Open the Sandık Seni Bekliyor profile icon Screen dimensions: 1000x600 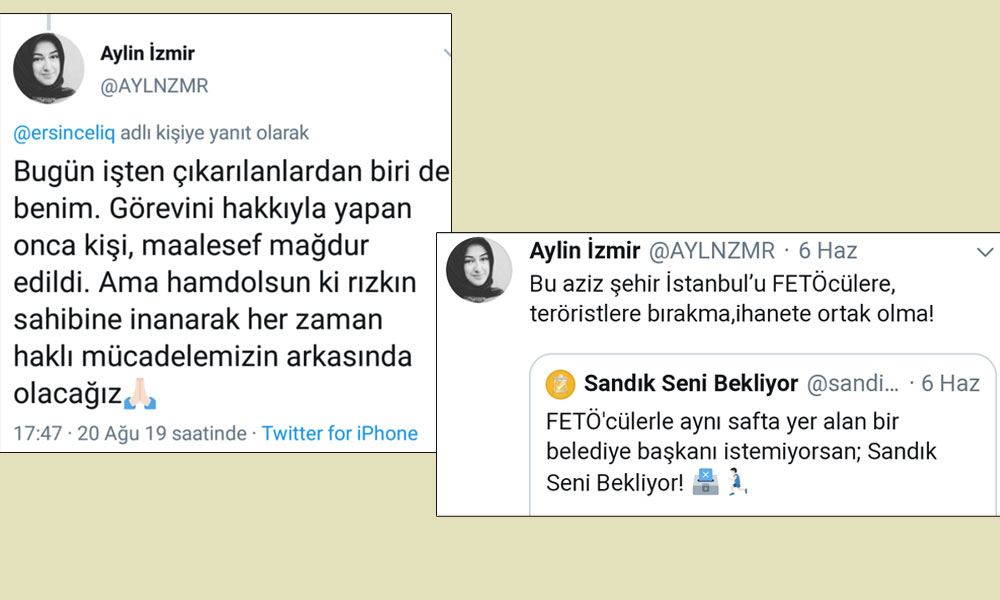point(559,383)
